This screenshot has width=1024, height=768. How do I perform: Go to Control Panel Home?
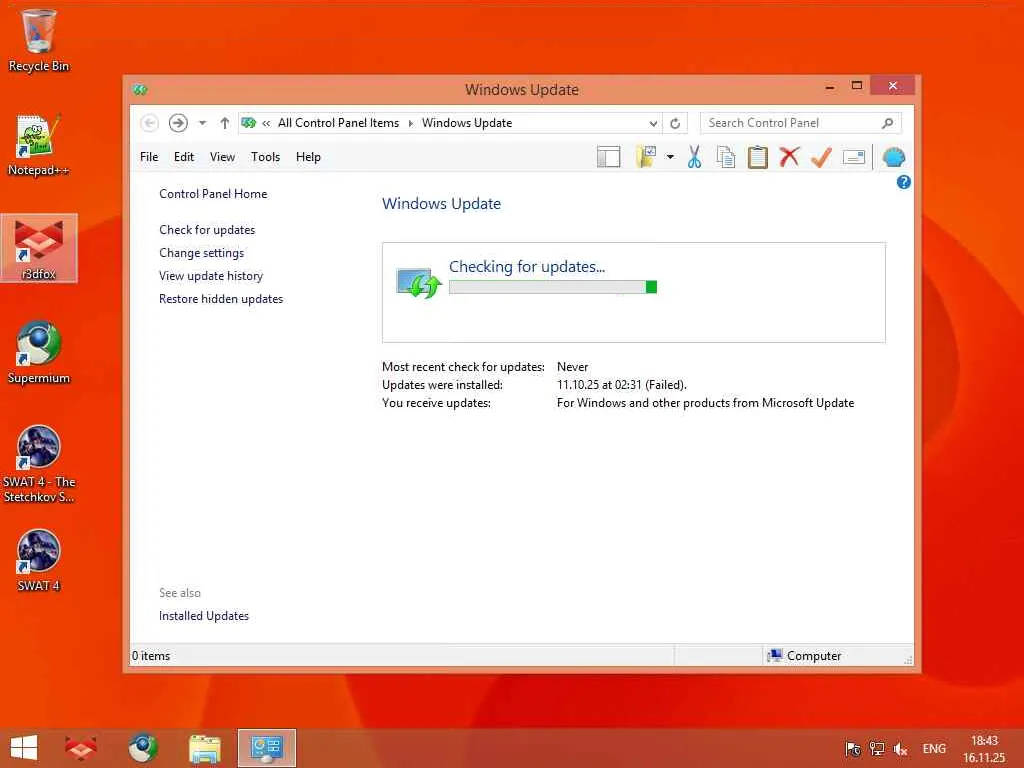[x=213, y=194]
